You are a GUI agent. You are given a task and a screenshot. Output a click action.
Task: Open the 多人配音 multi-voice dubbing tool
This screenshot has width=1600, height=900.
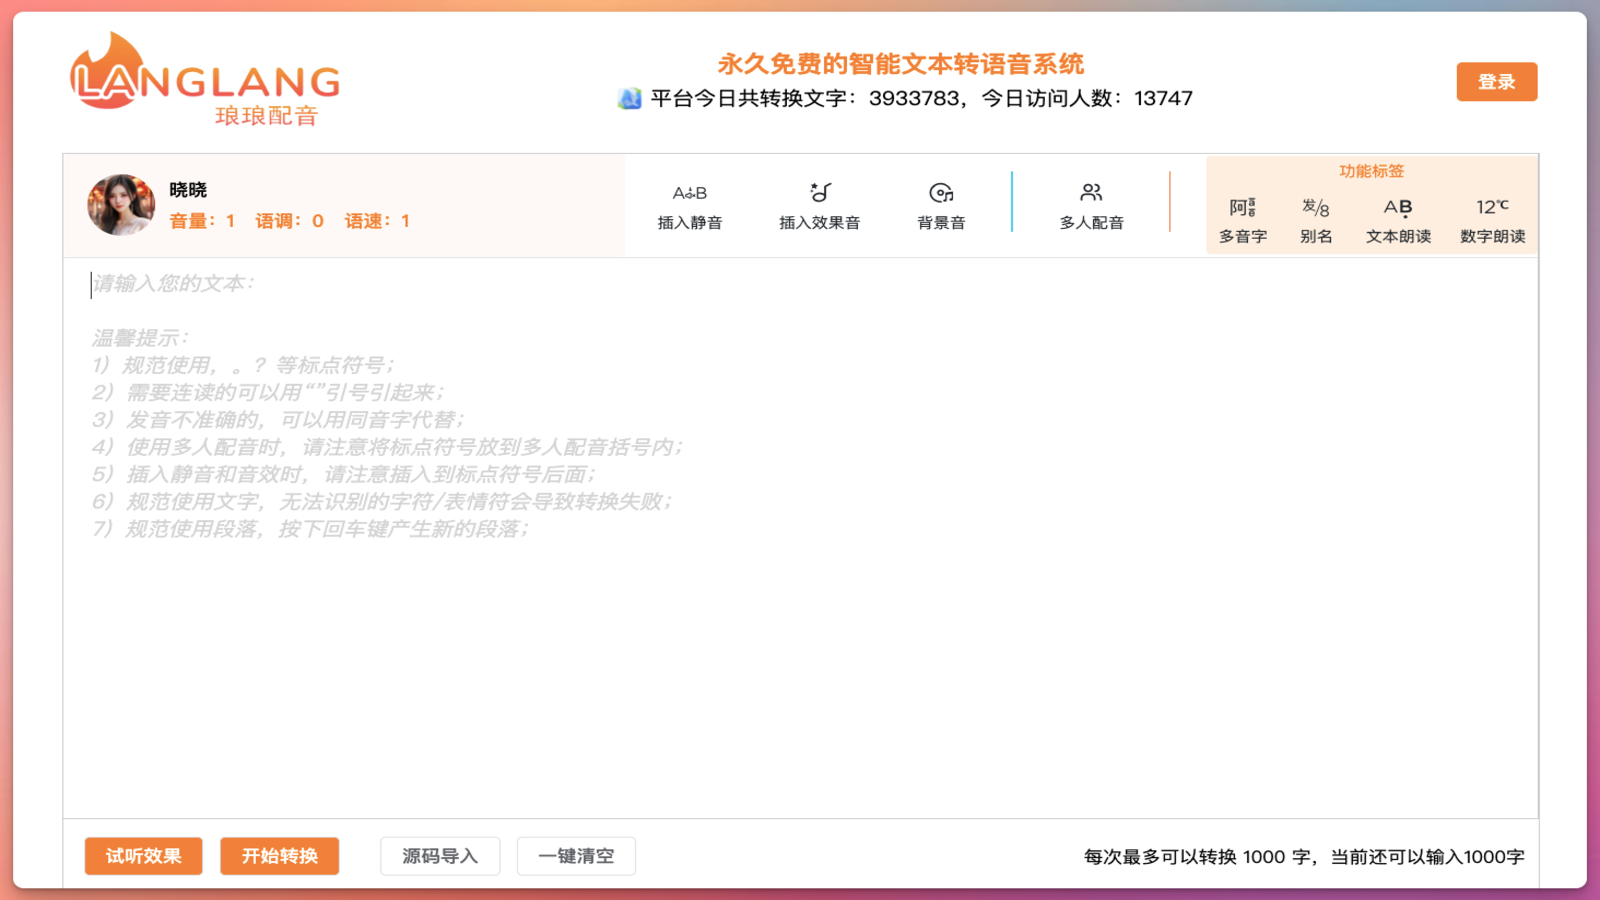pyautogui.click(x=1090, y=205)
